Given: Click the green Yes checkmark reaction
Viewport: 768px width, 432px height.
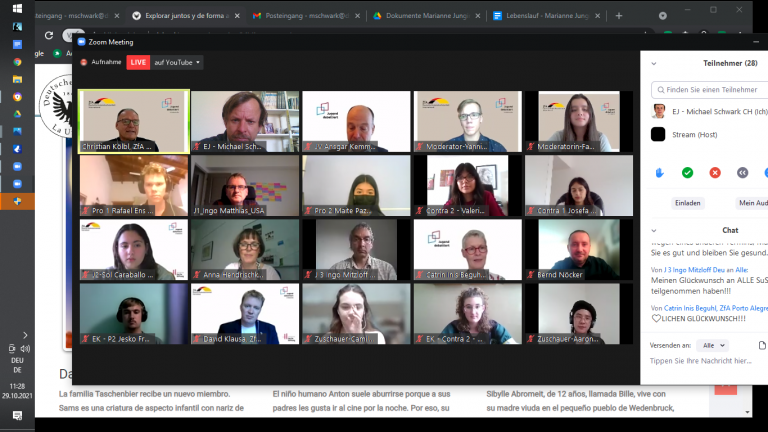Looking at the screenshot, I should pos(687,172).
